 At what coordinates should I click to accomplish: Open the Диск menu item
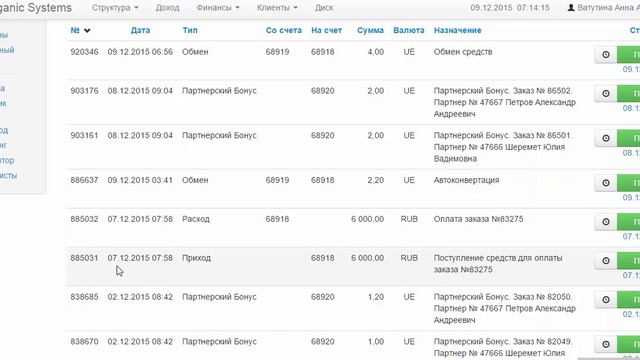pos(324,7)
